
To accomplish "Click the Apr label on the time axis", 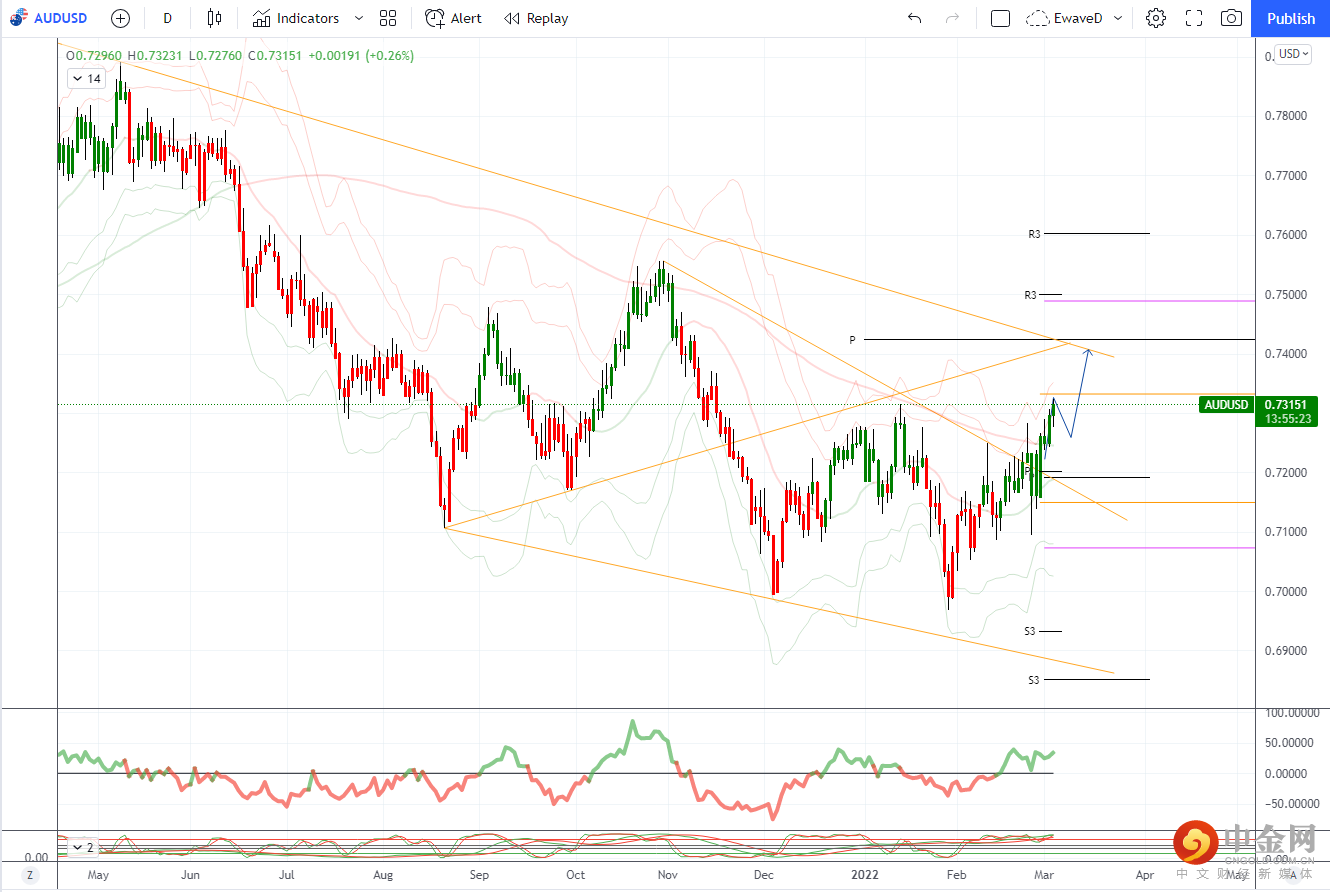I will pos(1144,875).
